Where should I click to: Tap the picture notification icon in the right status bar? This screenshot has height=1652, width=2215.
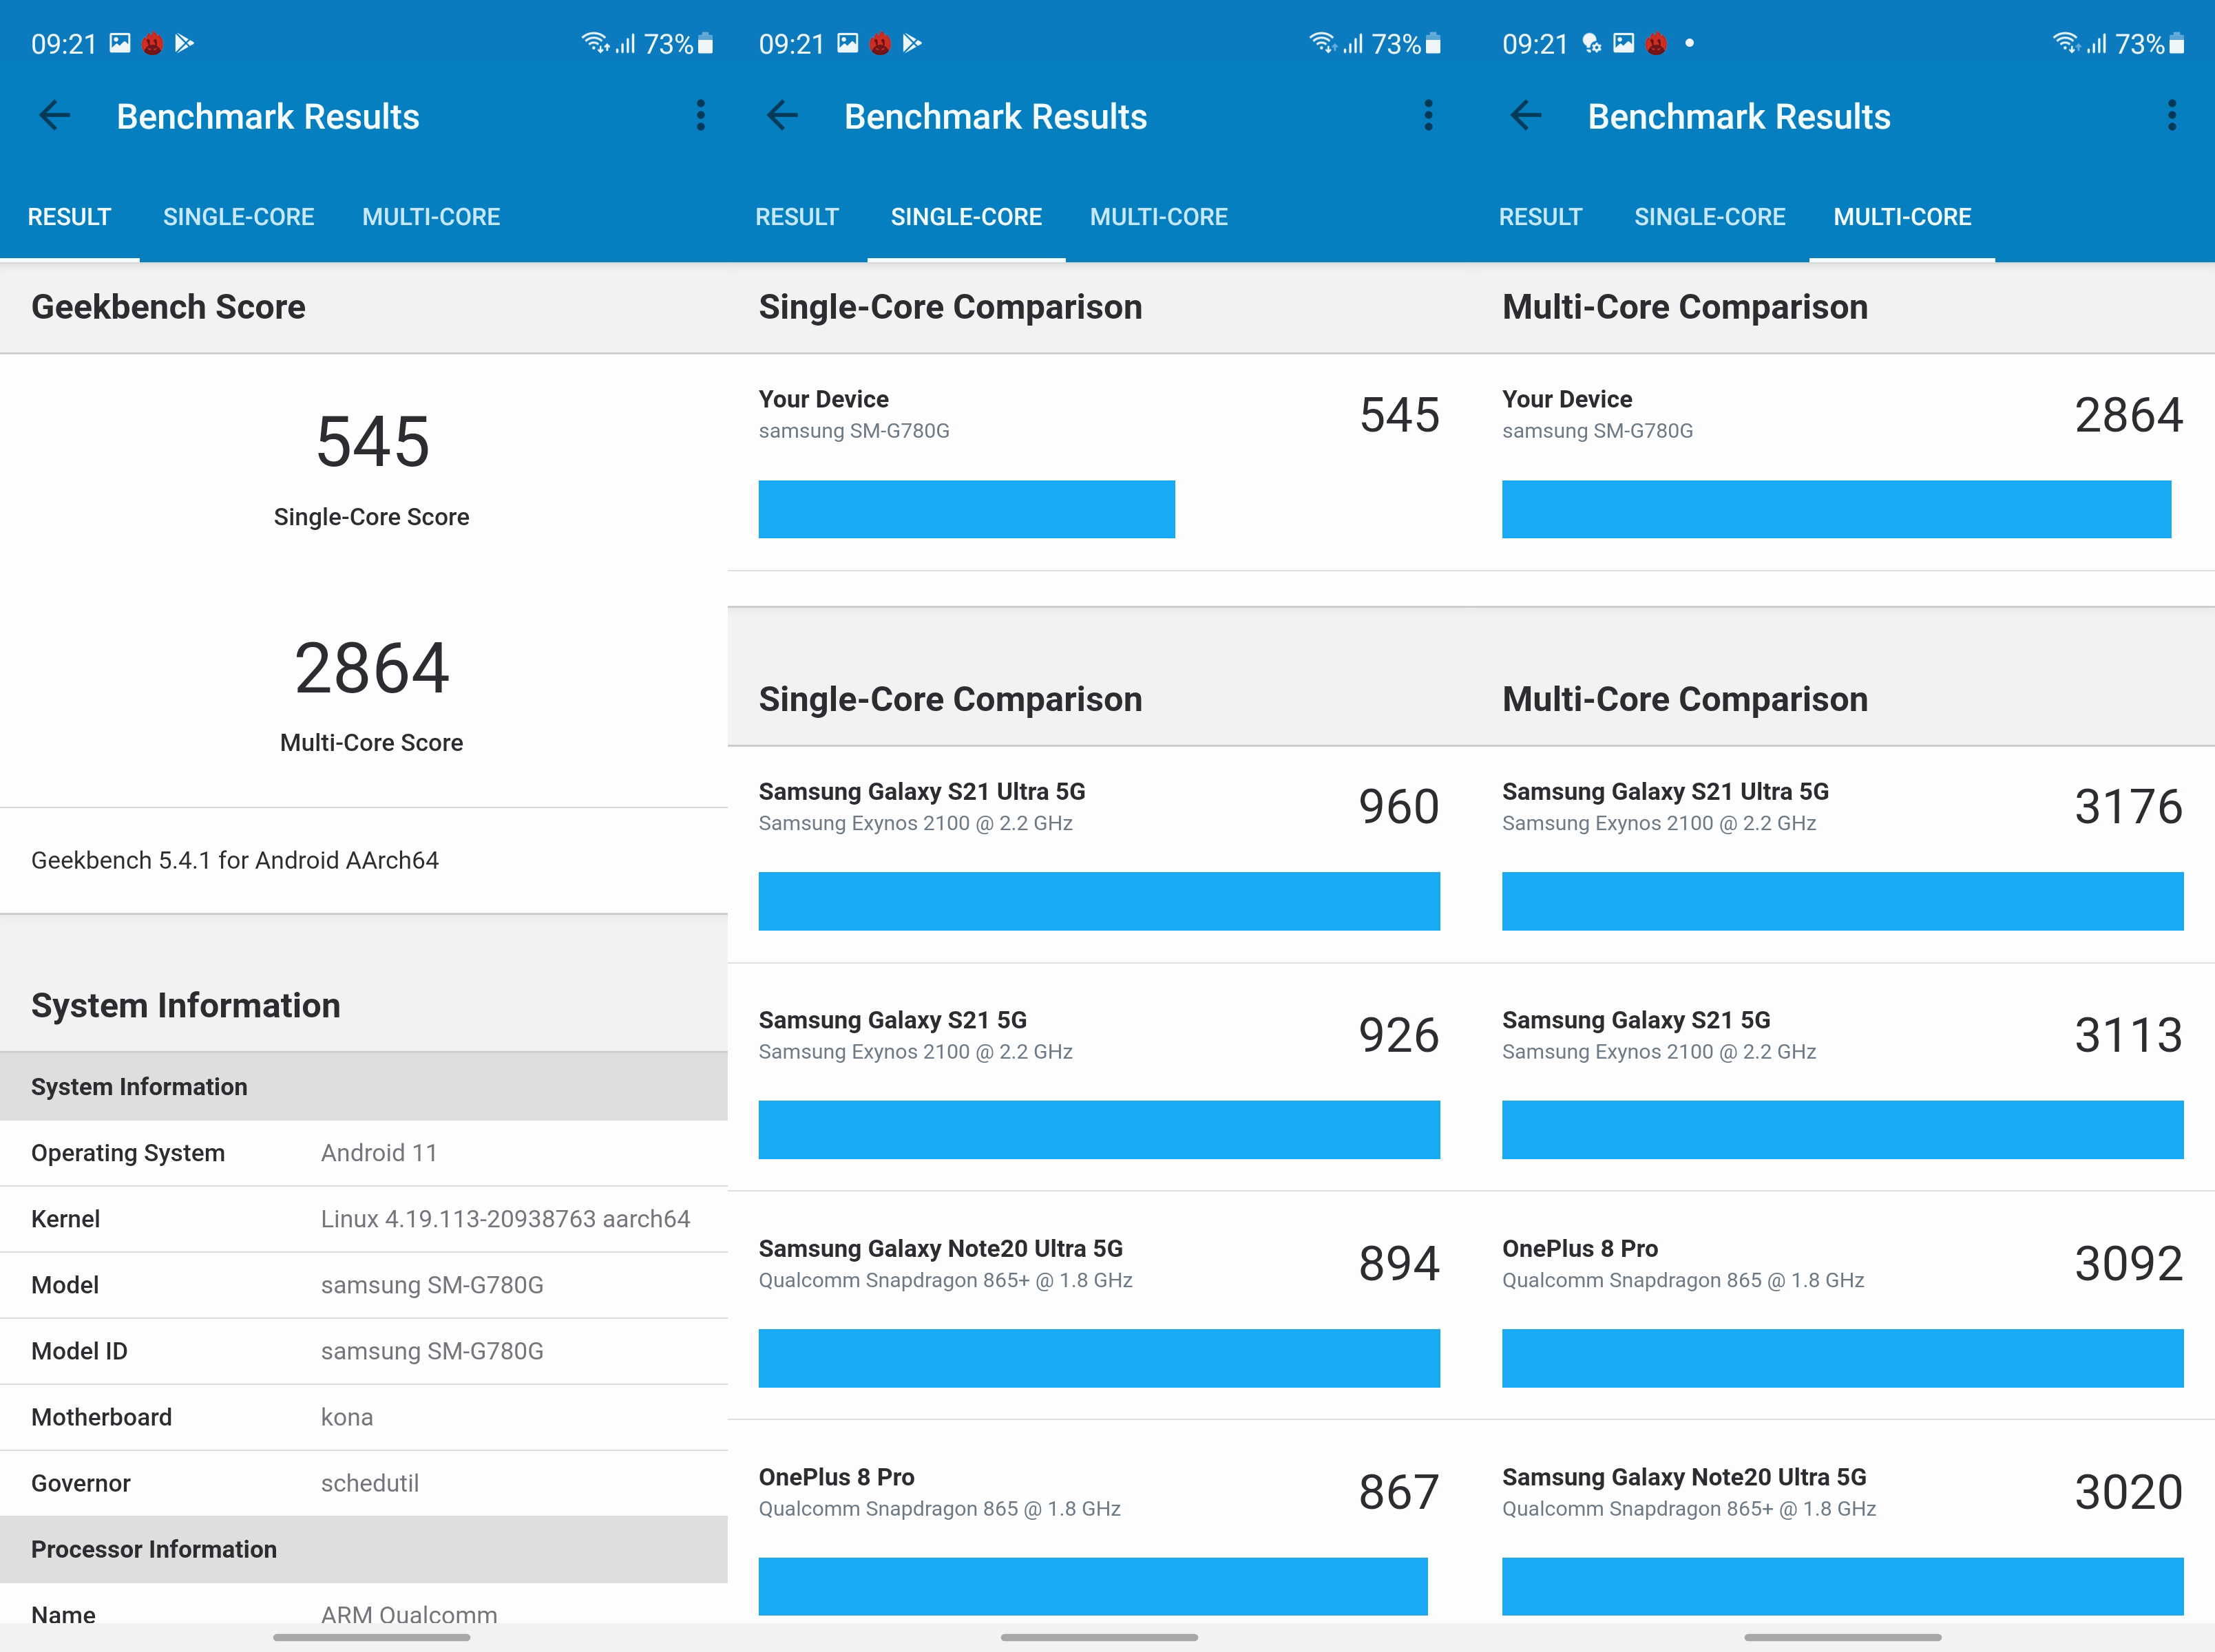[x=1624, y=43]
